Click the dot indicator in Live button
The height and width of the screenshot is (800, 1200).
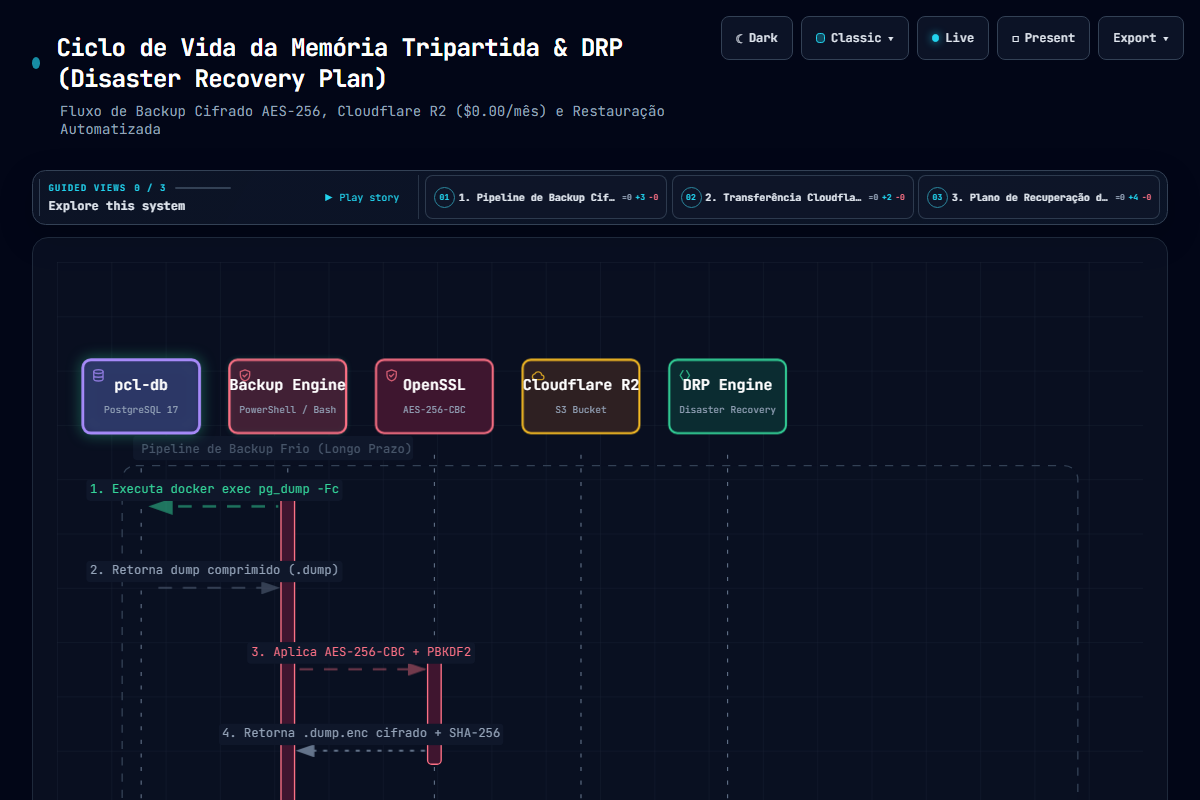[935, 38]
